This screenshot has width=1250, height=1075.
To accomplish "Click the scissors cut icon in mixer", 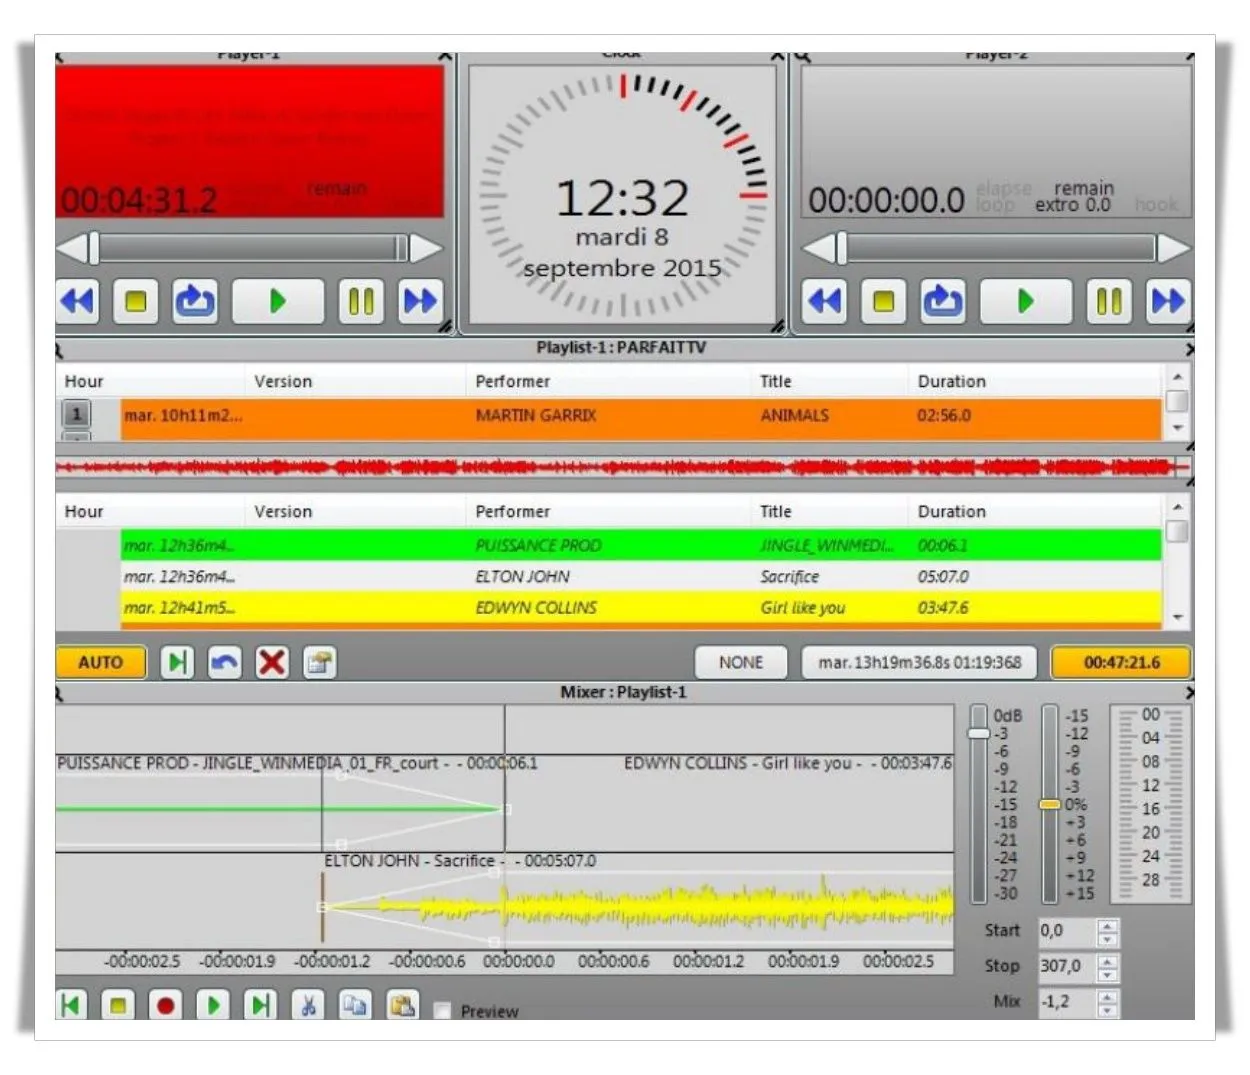I will click(x=308, y=1005).
